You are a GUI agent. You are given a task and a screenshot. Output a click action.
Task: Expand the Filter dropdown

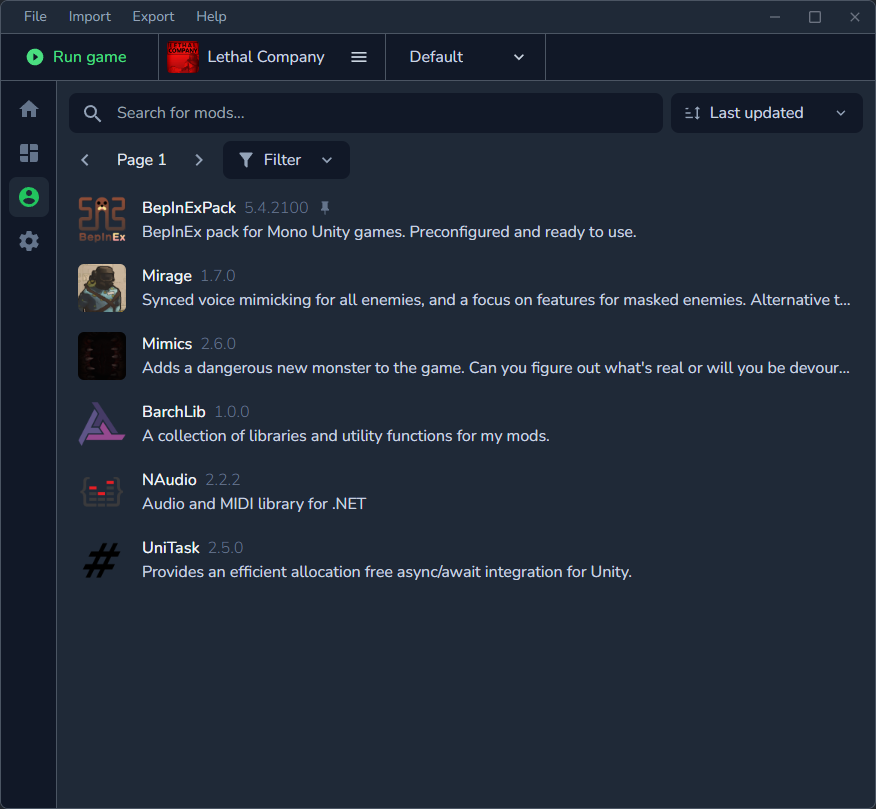(286, 160)
